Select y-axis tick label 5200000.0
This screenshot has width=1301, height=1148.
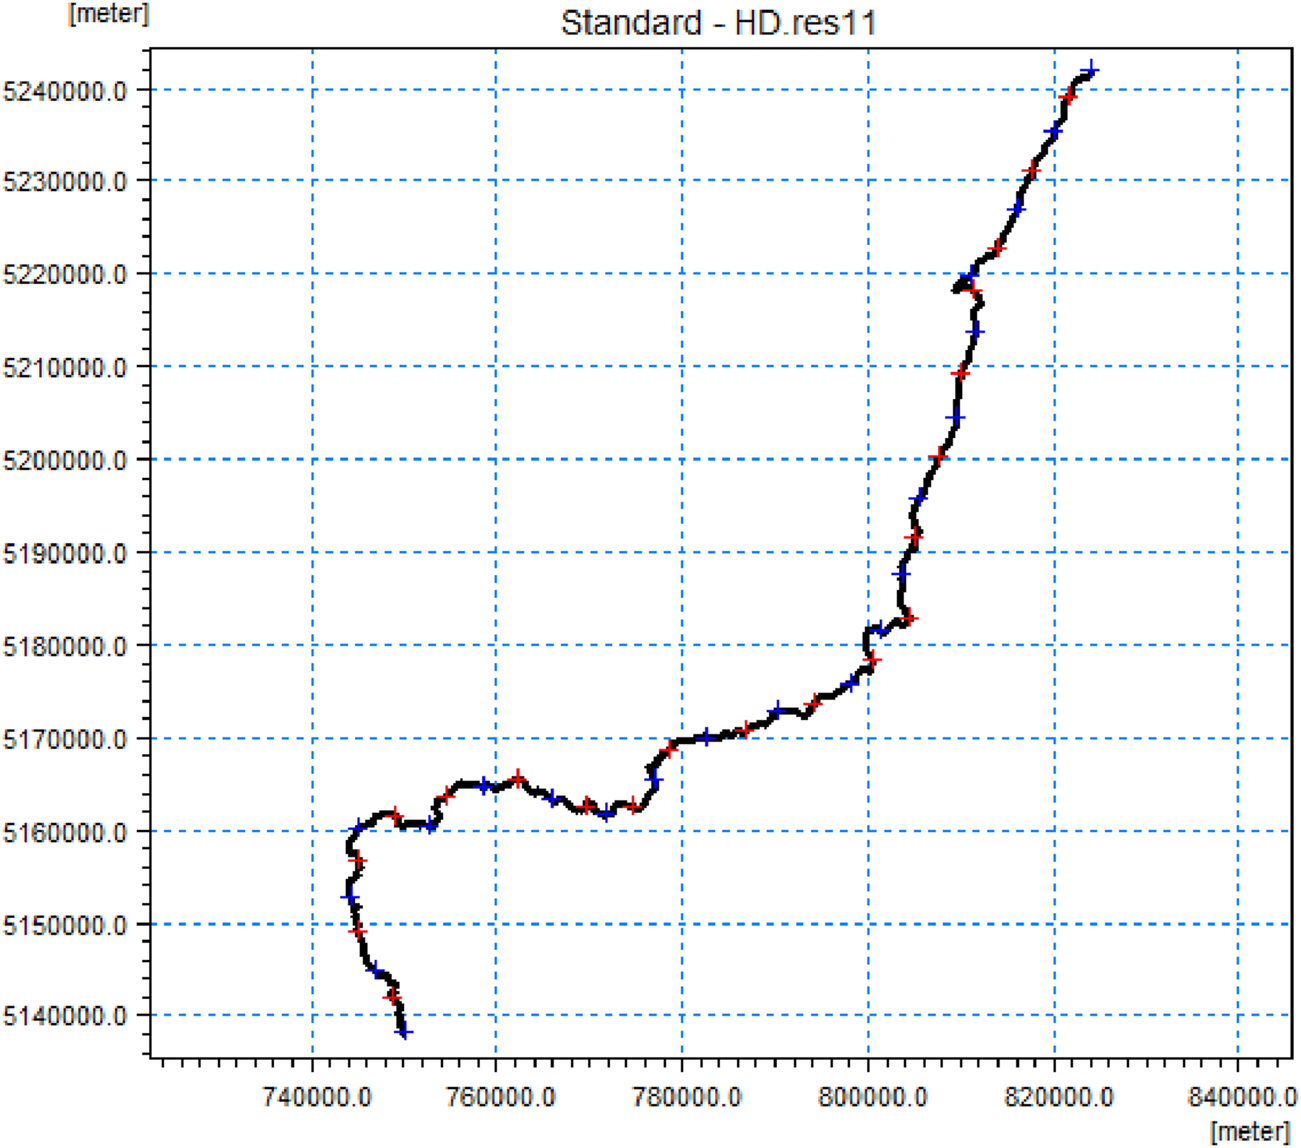point(66,460)
